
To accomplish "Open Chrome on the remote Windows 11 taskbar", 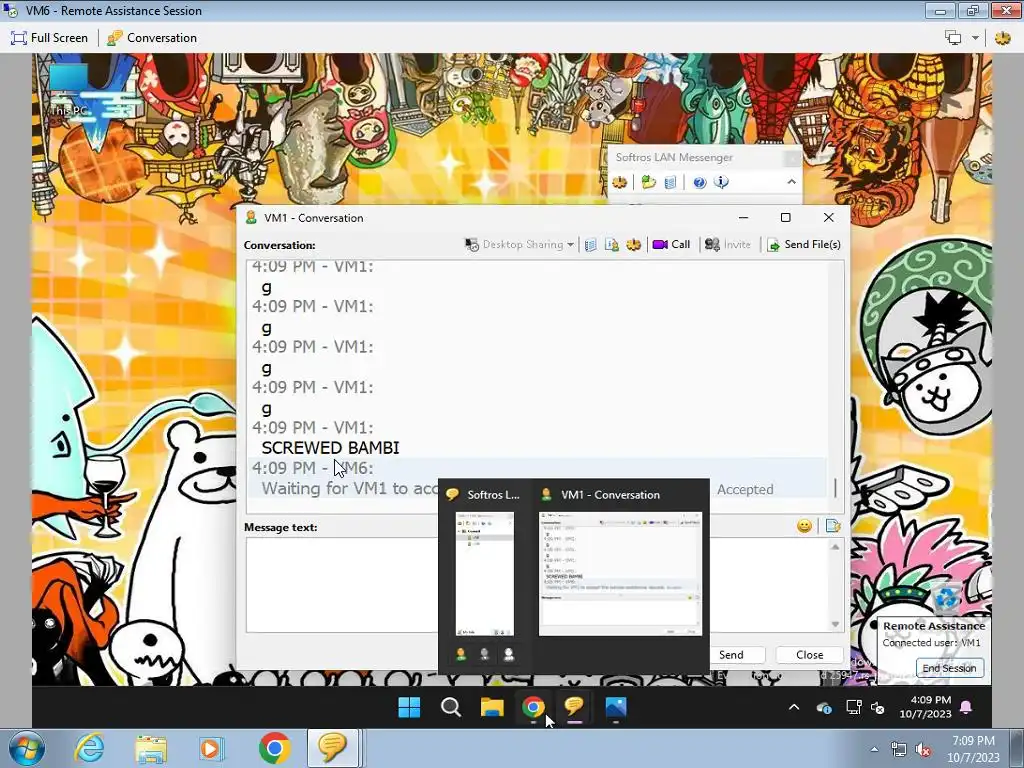I will [x=533, y=707].
